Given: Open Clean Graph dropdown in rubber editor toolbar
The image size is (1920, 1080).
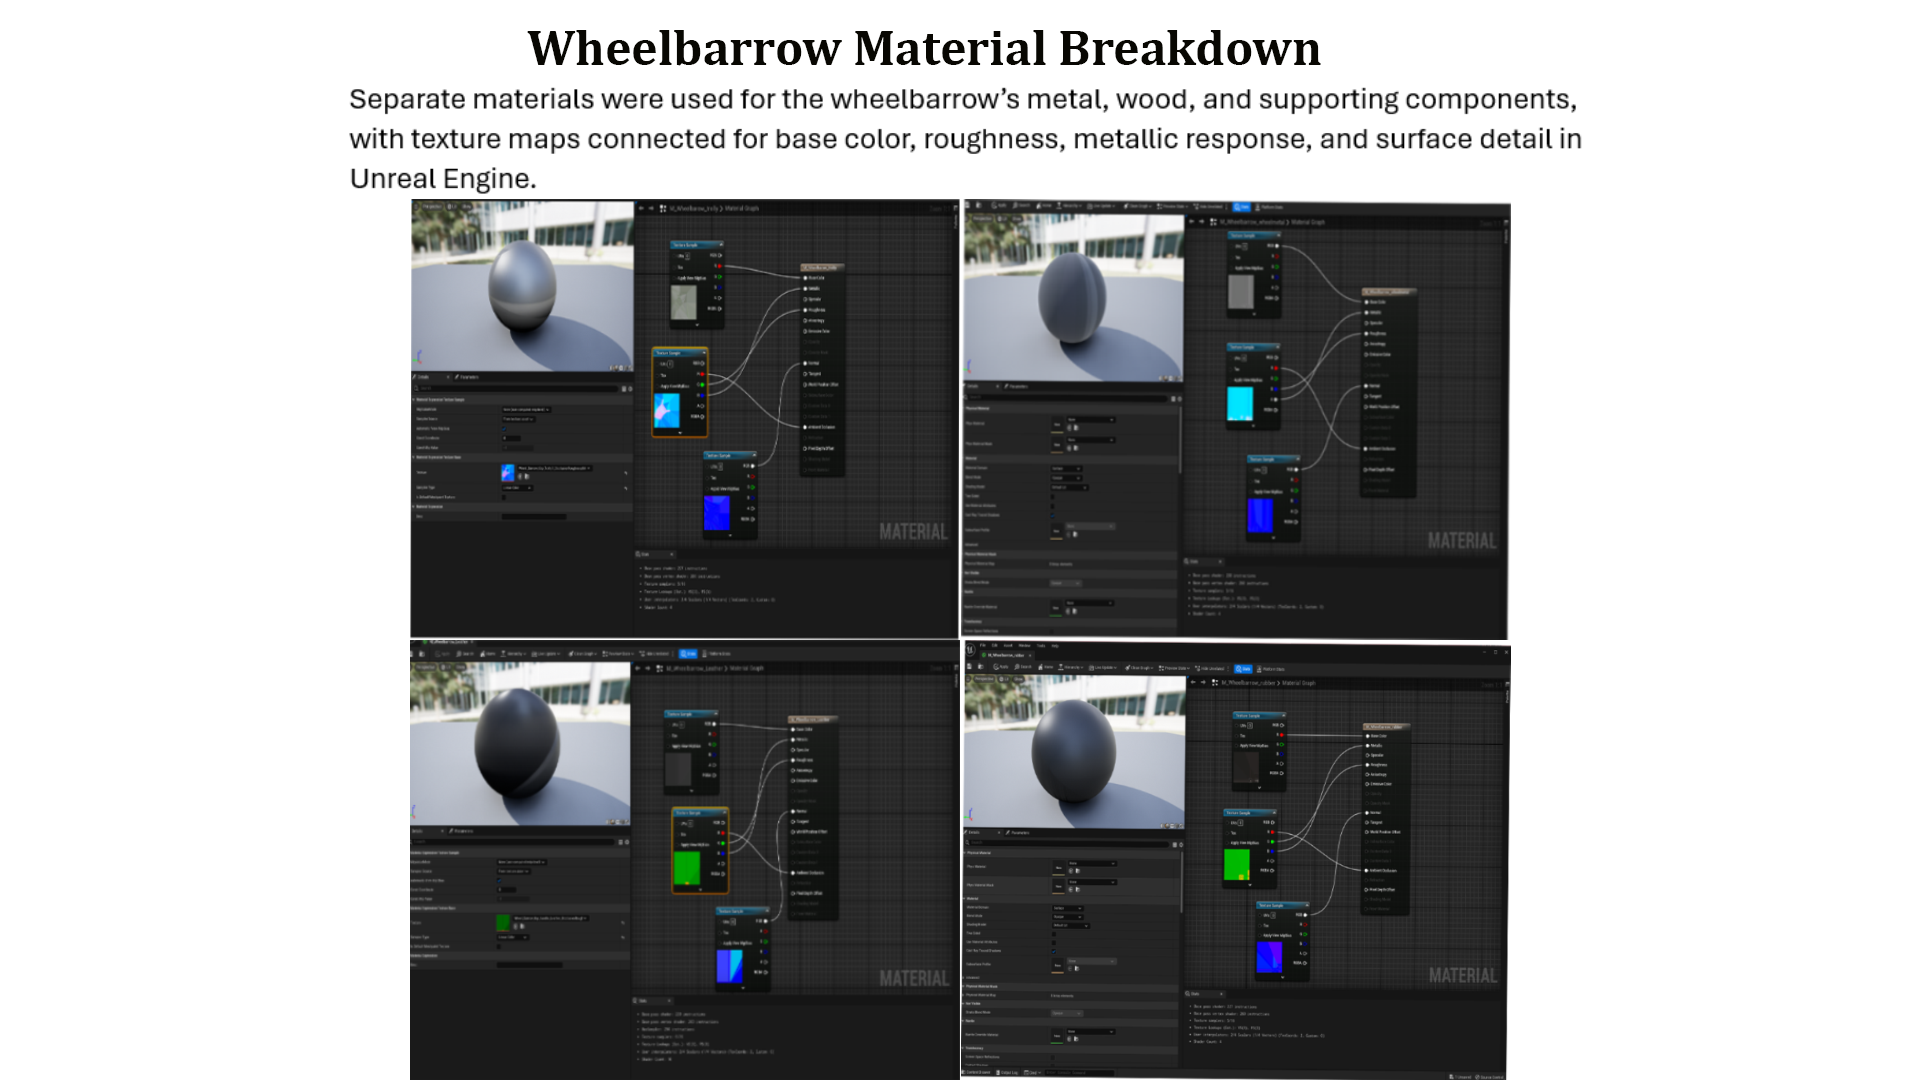Looking at the screenshot, I should [1139, 668].
